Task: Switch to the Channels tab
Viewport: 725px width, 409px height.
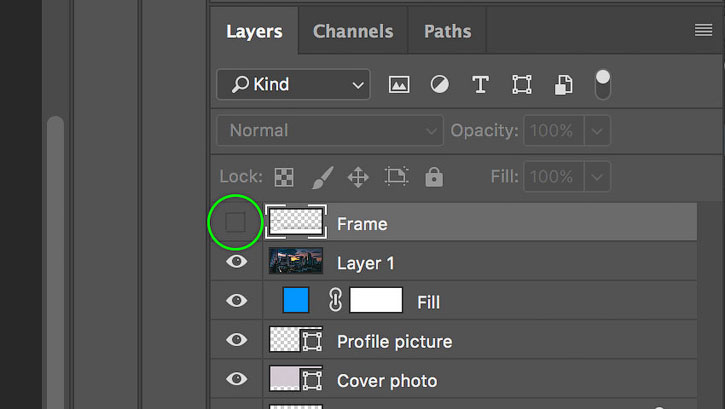Action: coord(353,31)
